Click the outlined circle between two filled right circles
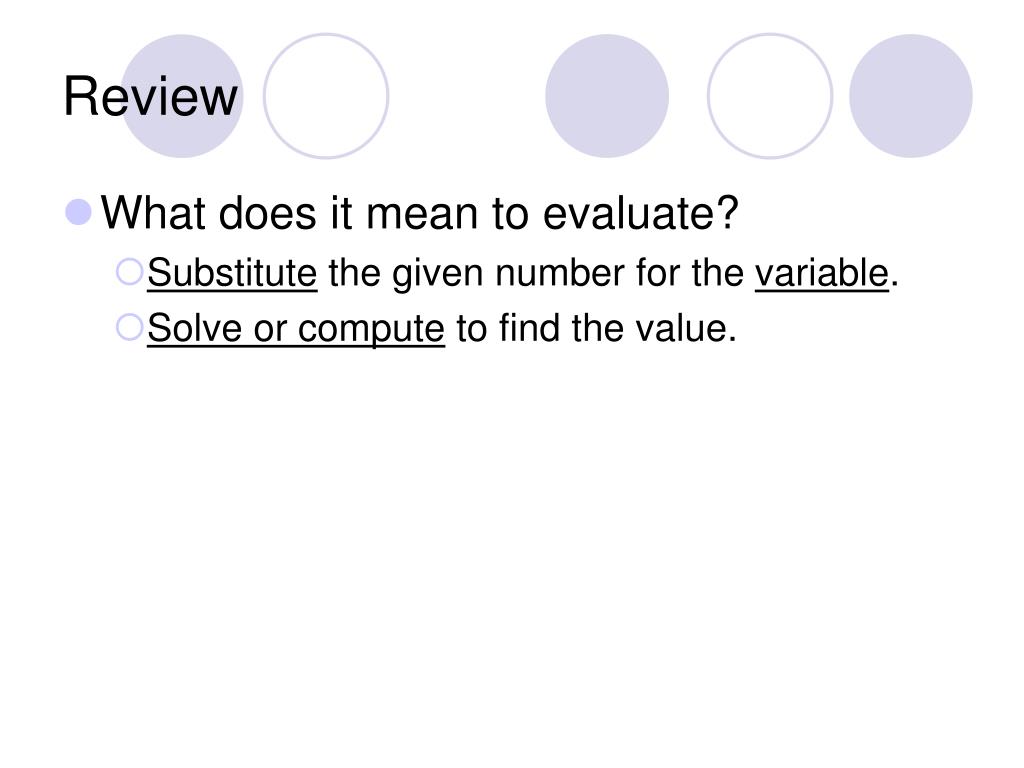The image size is (1024, 768). coord(770,96)
